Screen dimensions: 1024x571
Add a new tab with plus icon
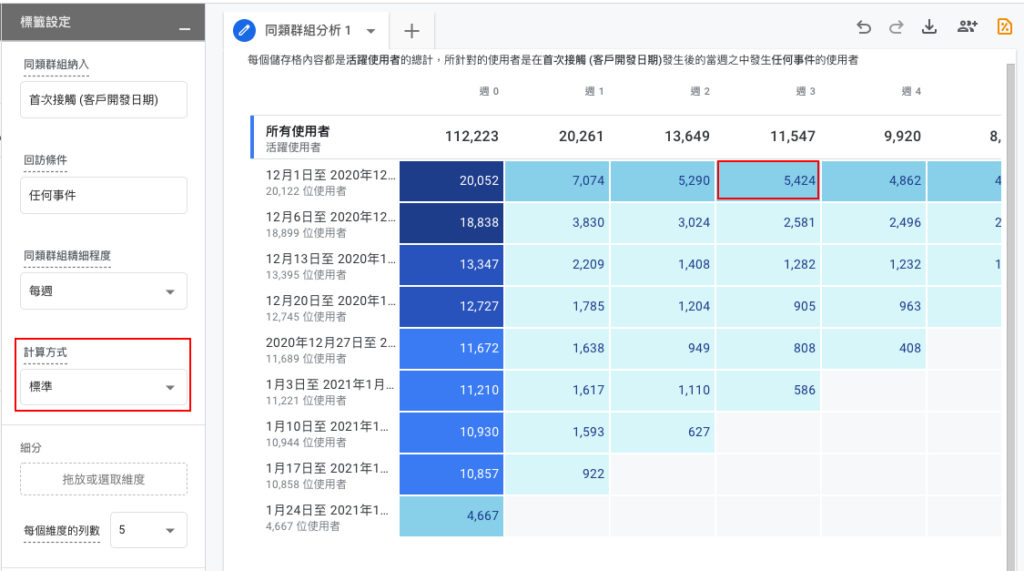click(411, 31)
